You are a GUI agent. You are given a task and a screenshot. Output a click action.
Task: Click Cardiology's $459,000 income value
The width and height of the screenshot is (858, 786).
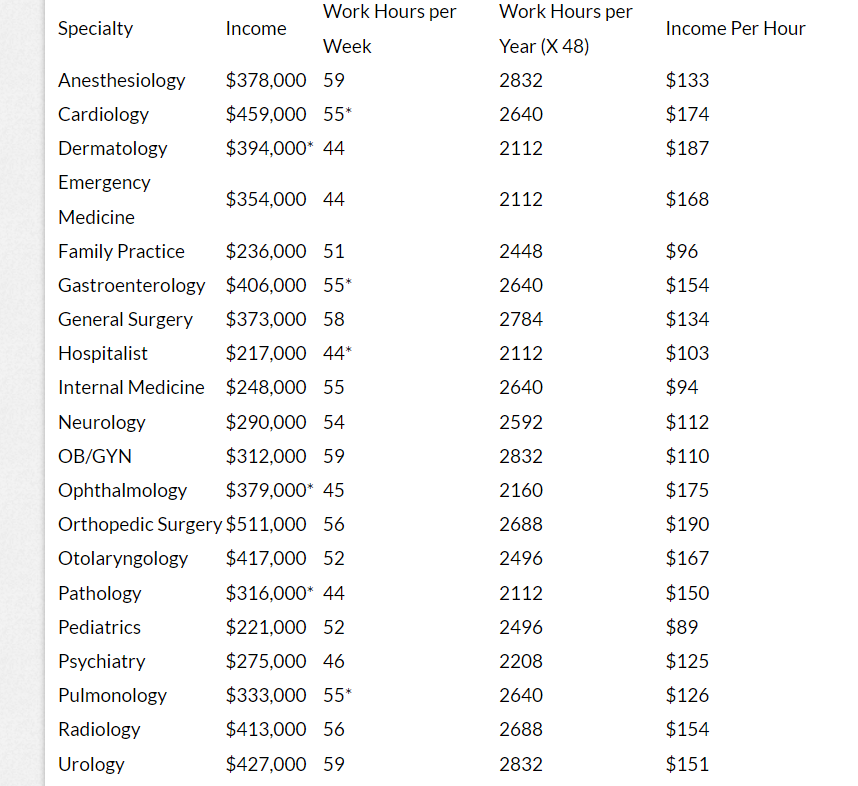coord(266,114)
